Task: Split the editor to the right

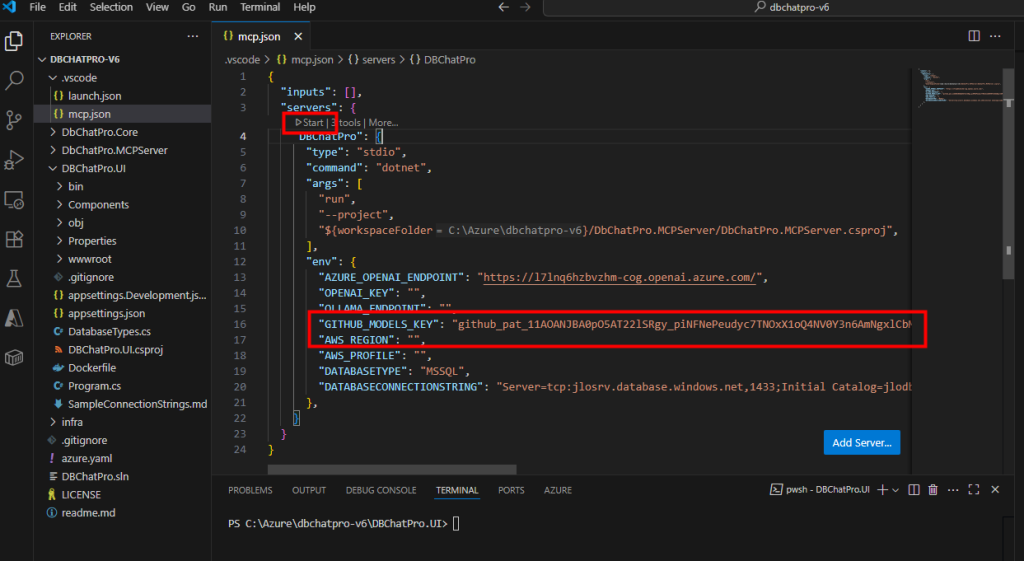Action: (x=974, y=37)
